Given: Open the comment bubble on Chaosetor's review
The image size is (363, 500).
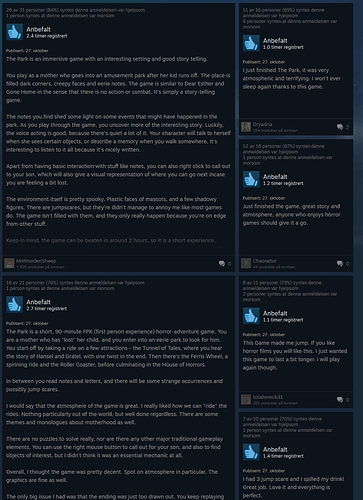Looking at the screenshot, I should [343, 264].
